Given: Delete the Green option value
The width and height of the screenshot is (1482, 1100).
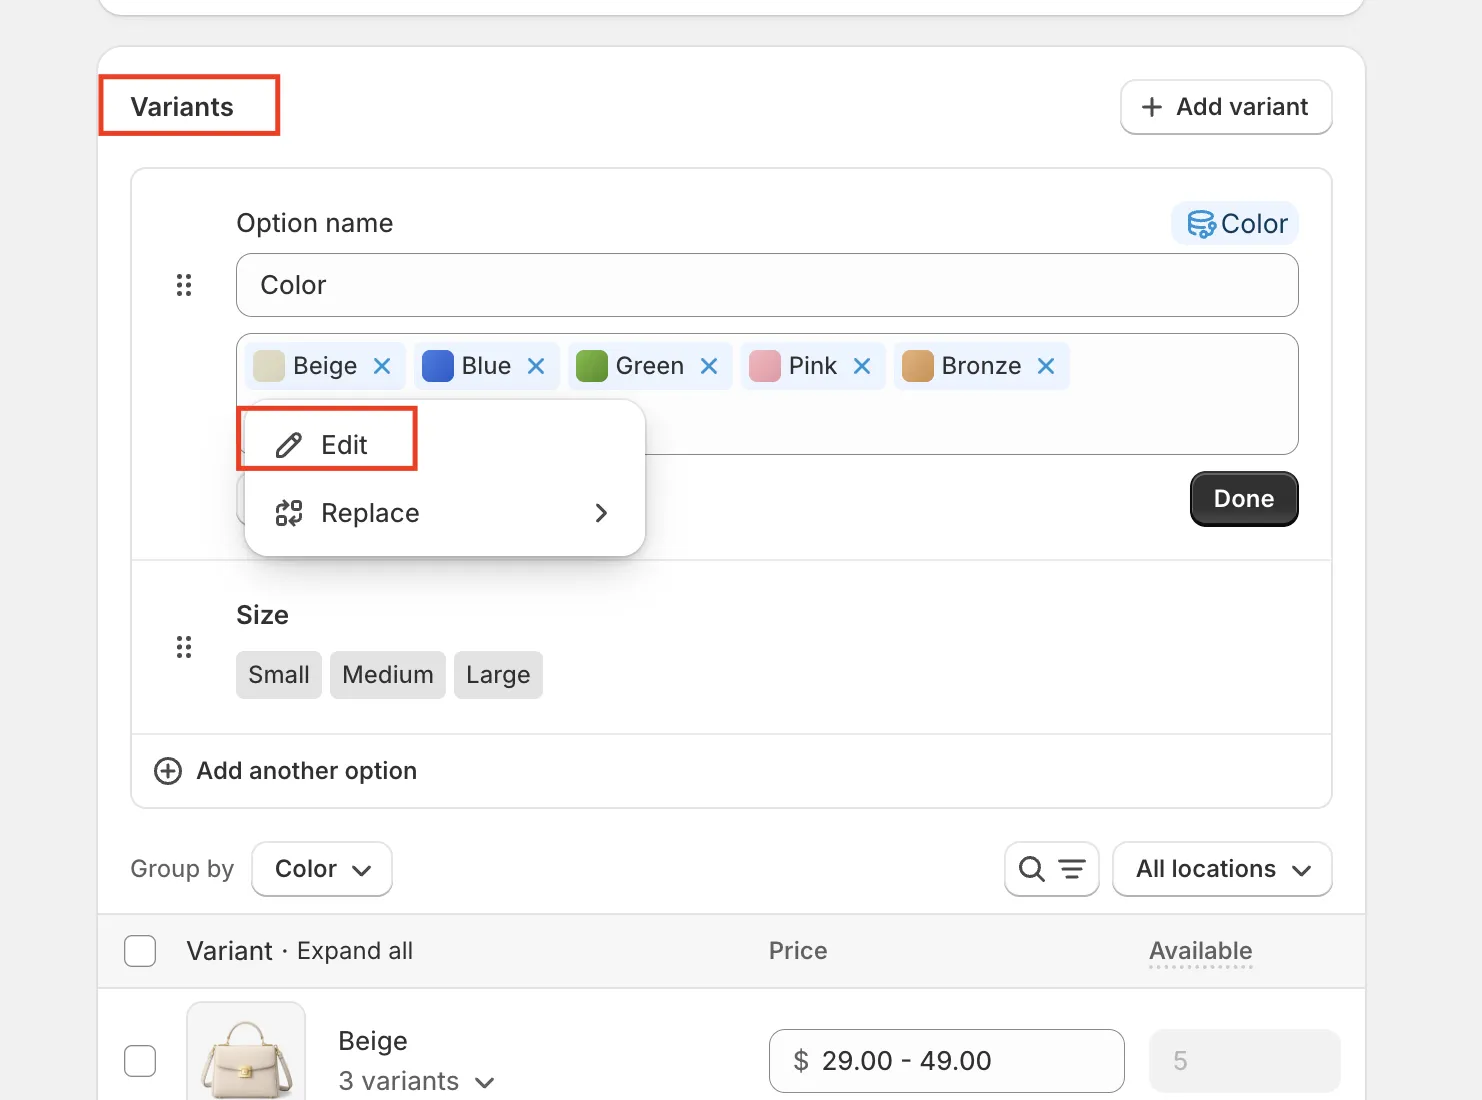Looking at the screenshot, I should tap(709, 366).
